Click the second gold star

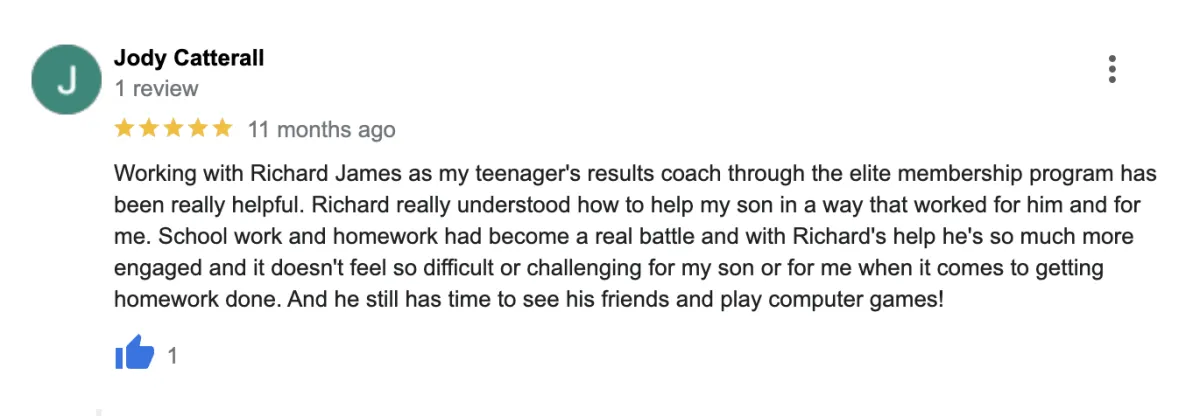tap(150, 129)
